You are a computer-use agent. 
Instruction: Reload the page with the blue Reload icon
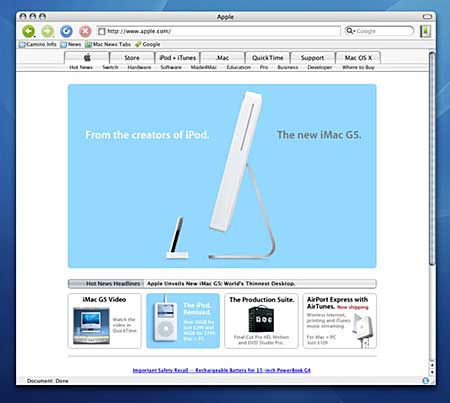pos(66,31)
